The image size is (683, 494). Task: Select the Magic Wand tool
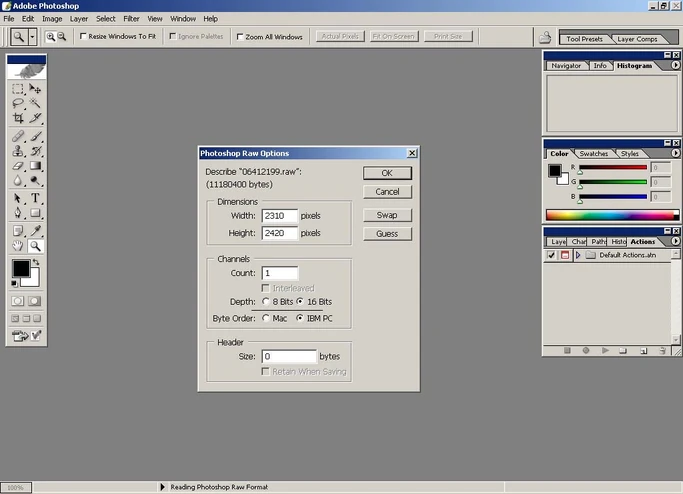35,103
